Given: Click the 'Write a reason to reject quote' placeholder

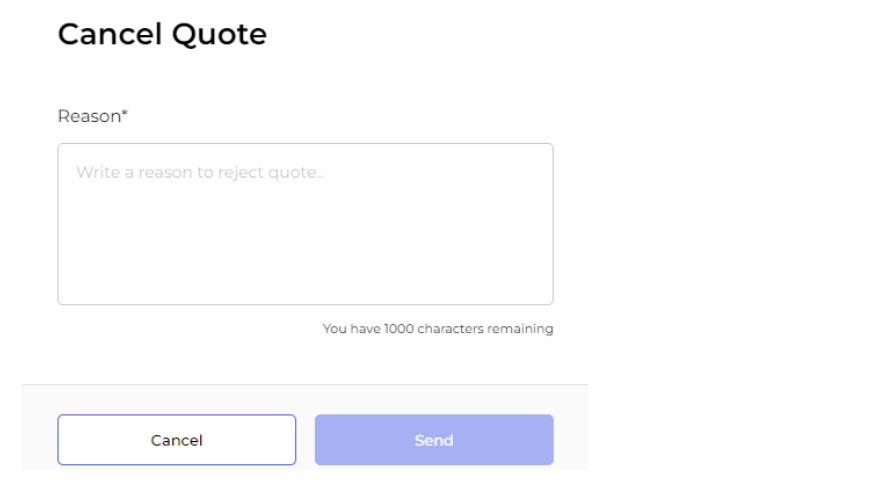Looking at the screenshot, I should 200,172.
